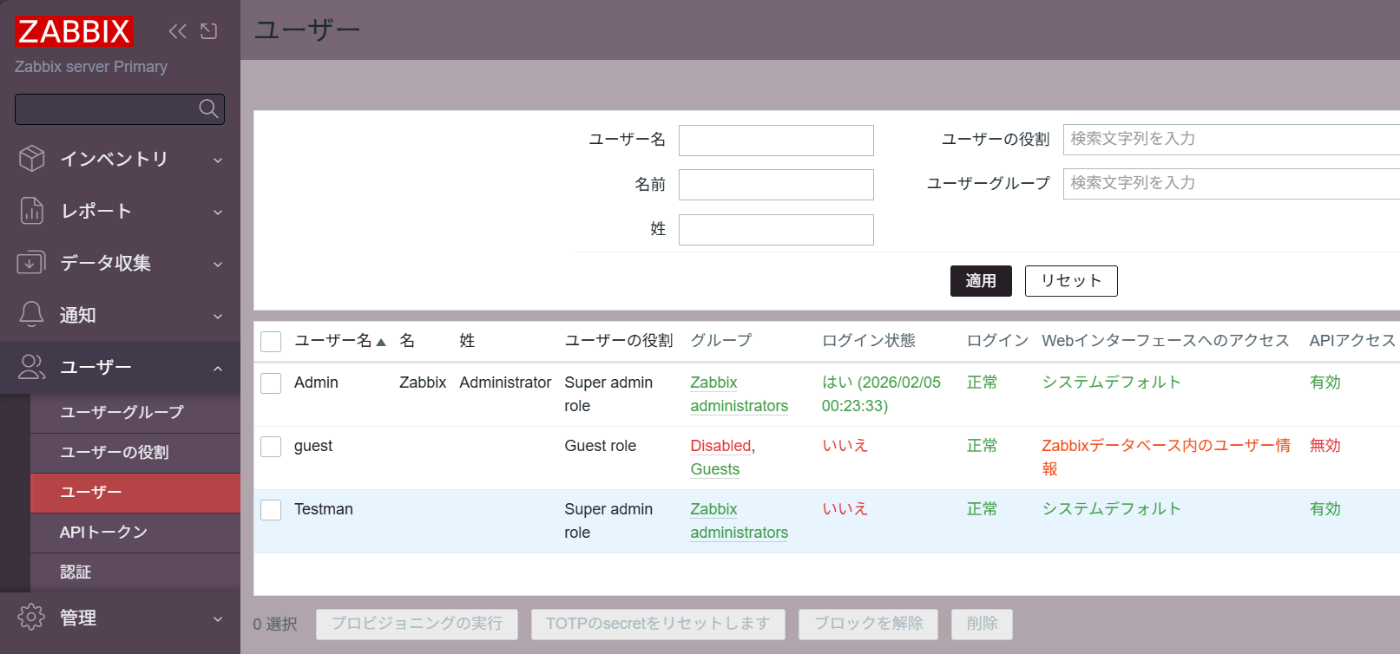Tick the checkbox for the Testman user
This screenshot has width=1400, height=654.
click(x=271, y=510)
